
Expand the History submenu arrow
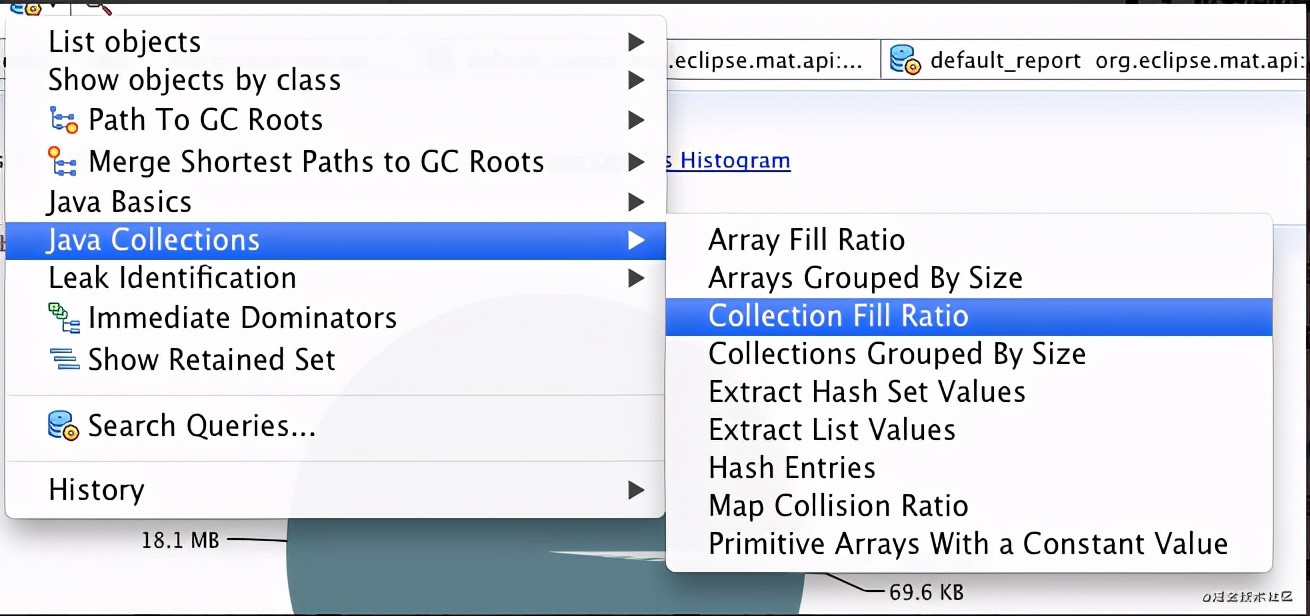pos(635,490)
